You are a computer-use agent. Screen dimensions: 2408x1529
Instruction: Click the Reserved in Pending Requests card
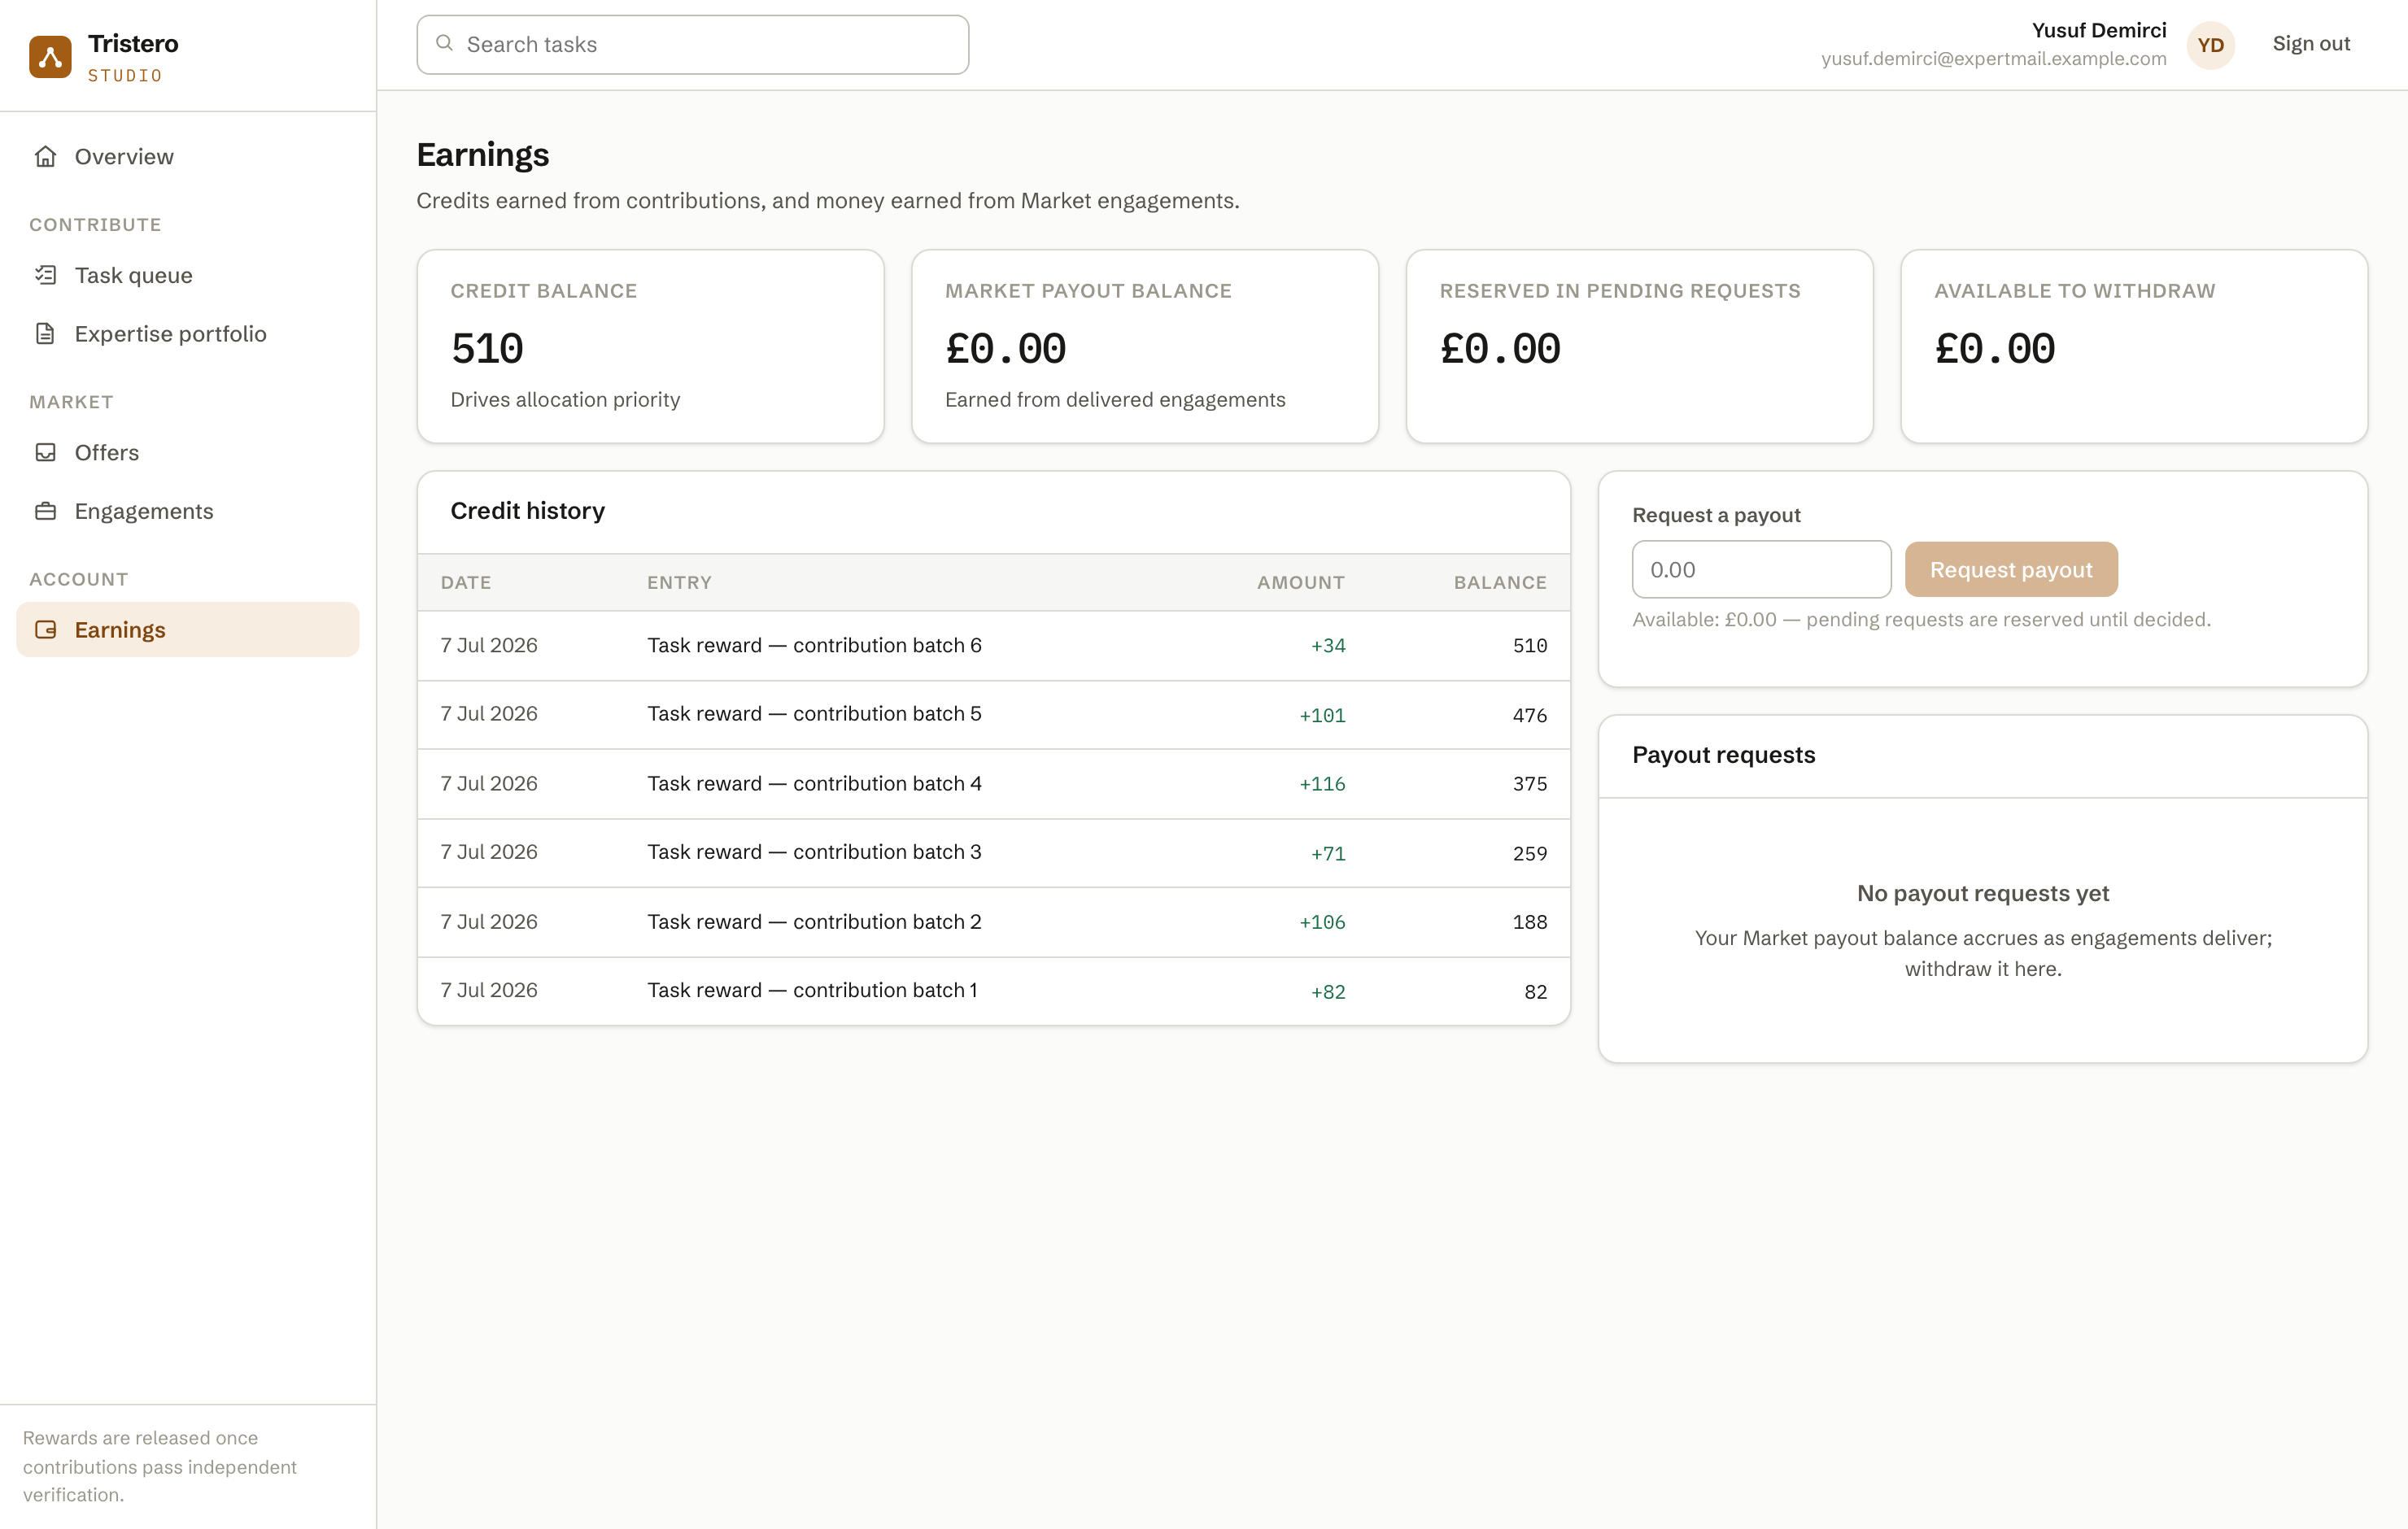(1639, 346)
